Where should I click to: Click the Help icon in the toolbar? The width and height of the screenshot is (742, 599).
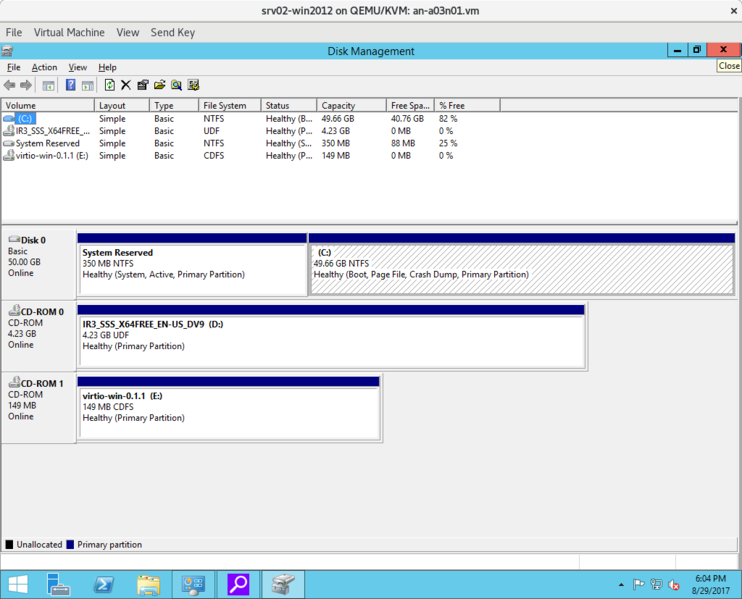tap(70, 85)
